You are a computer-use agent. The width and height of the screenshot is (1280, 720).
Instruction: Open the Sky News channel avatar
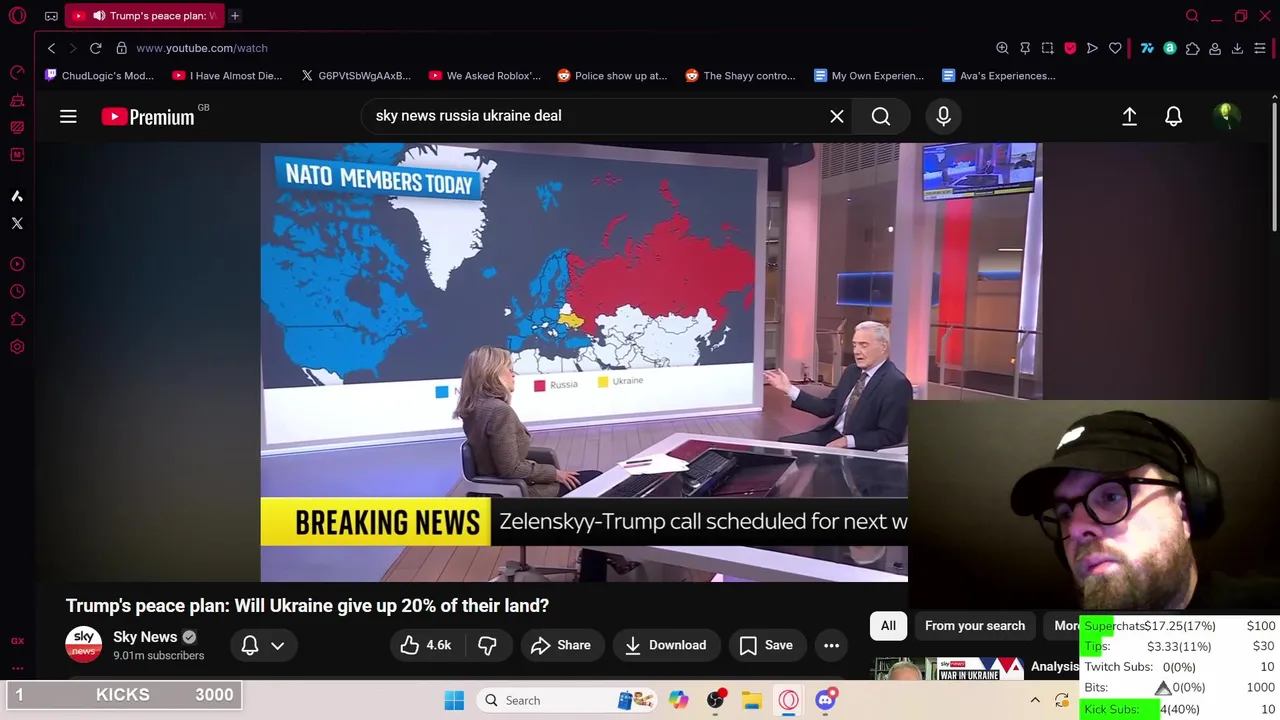pos(84,645)
